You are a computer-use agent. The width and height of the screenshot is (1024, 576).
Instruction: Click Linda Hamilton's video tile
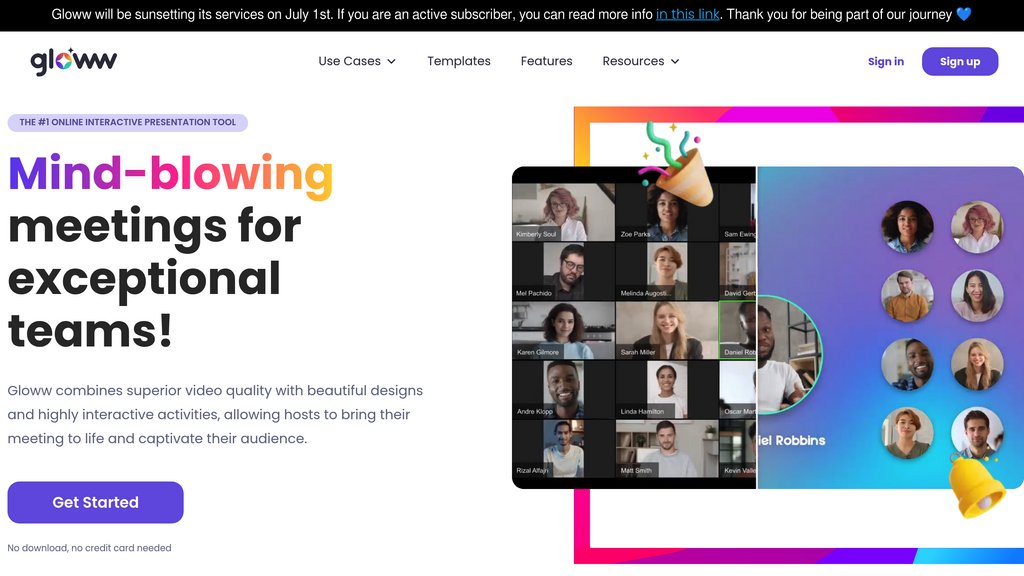(x=666, y=389)
